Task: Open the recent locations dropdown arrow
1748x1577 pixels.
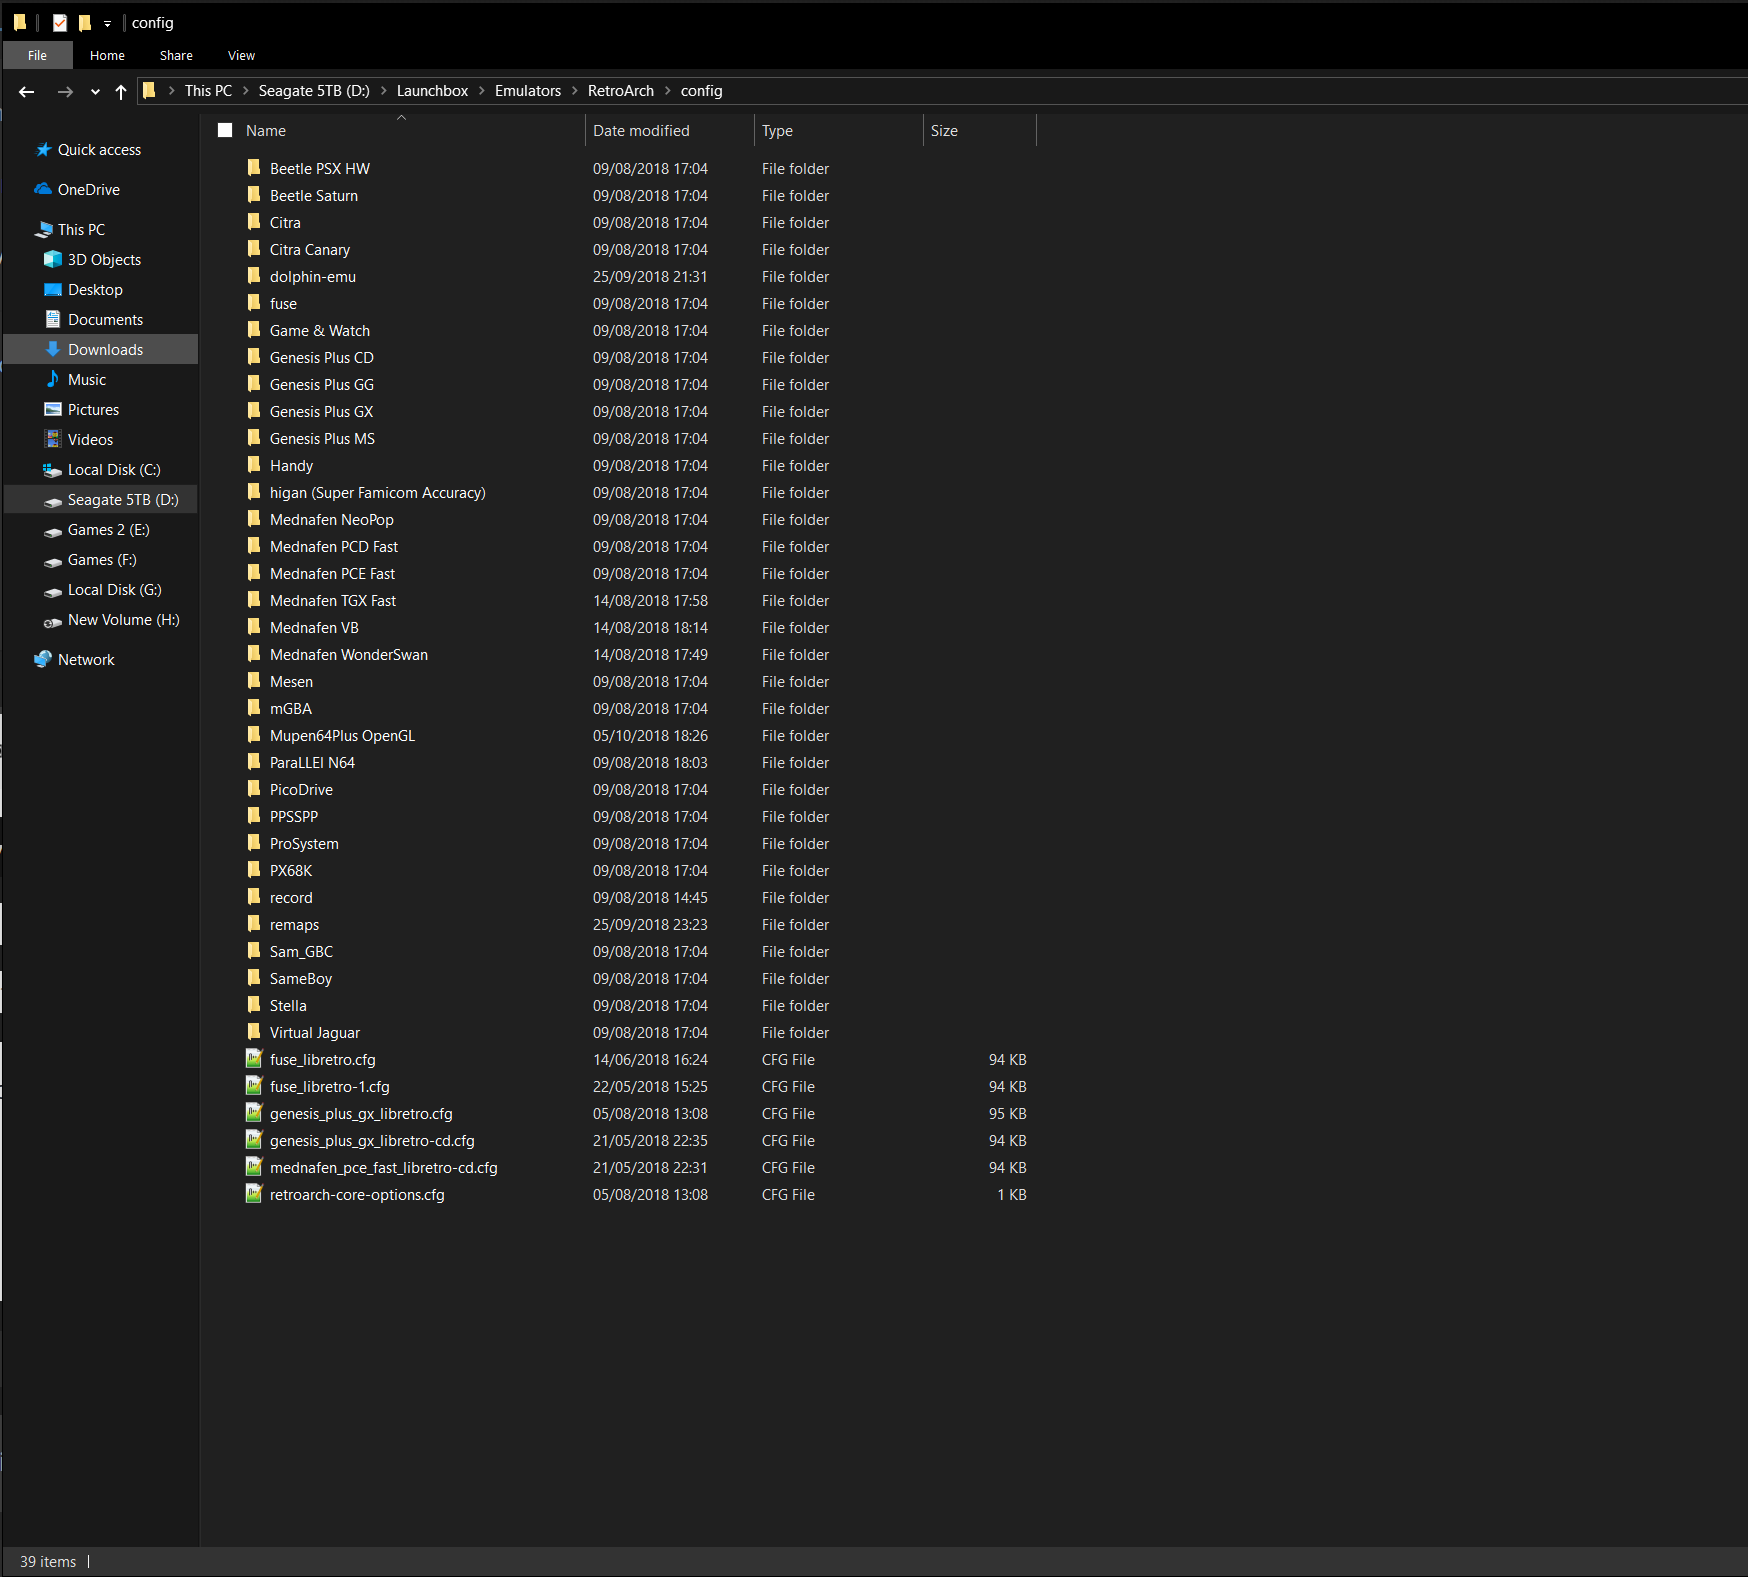Action: (x=95, y=92)
